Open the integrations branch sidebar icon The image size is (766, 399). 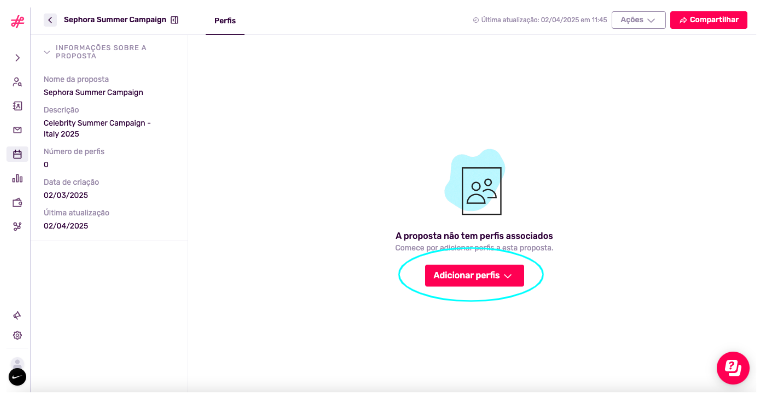coord(18,226)
